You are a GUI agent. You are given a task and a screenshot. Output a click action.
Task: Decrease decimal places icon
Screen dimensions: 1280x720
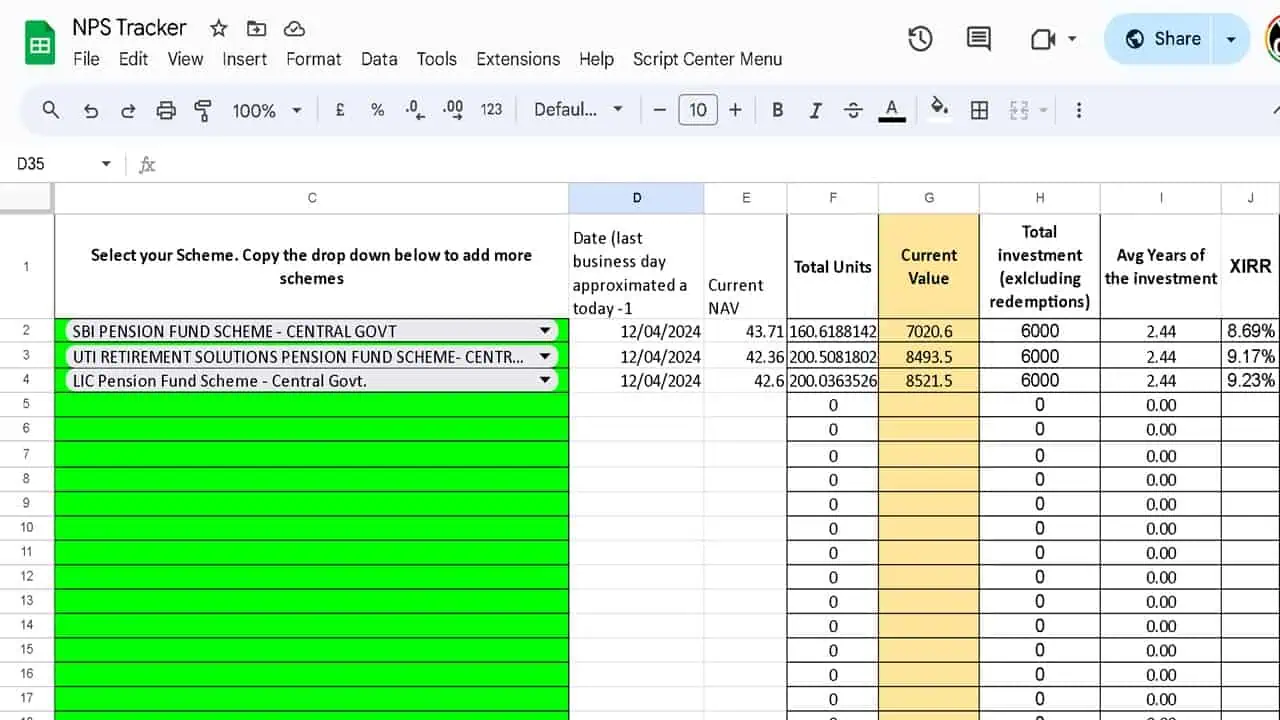click(414, 110)
